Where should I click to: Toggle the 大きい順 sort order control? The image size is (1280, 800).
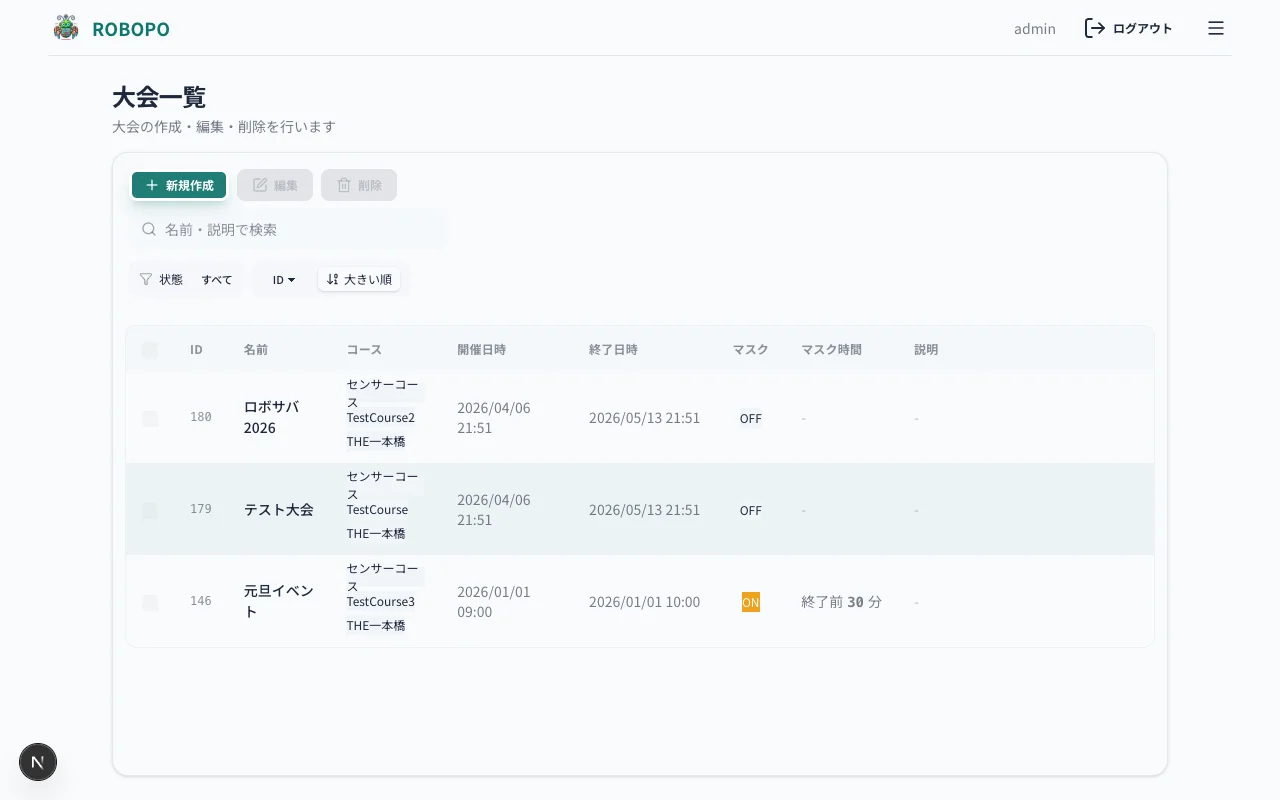[x=359, y=280]
